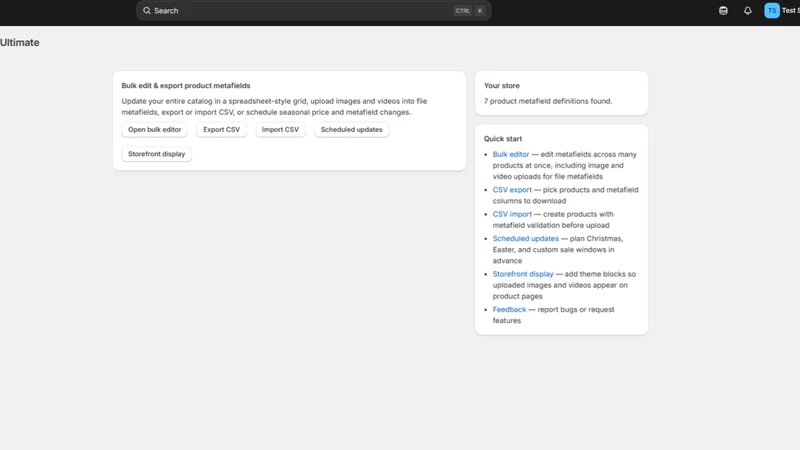
Task: Click the Storefront display button
Action: pos(157,154)
